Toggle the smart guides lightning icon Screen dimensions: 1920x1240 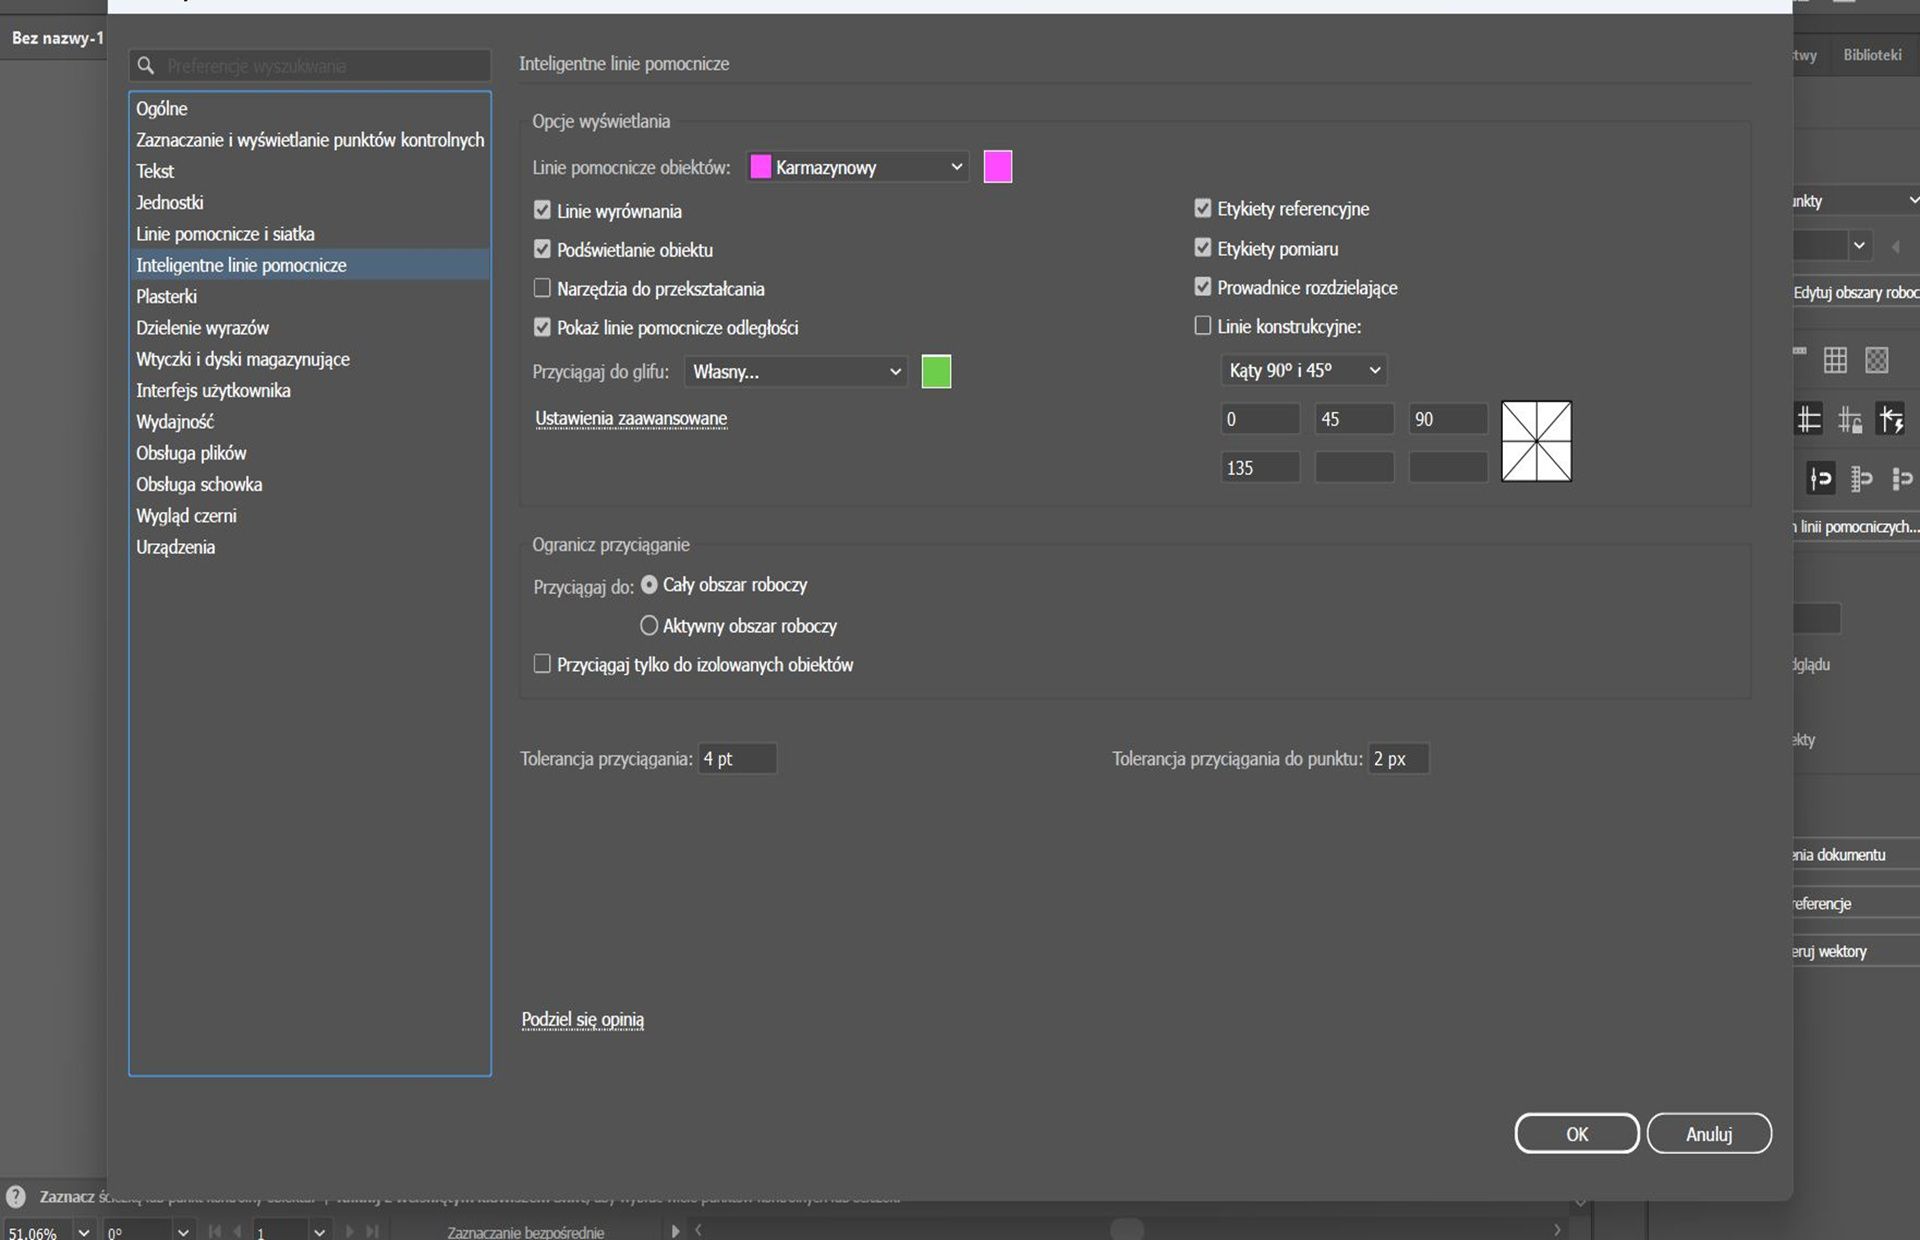click(x=1891, y=419)
